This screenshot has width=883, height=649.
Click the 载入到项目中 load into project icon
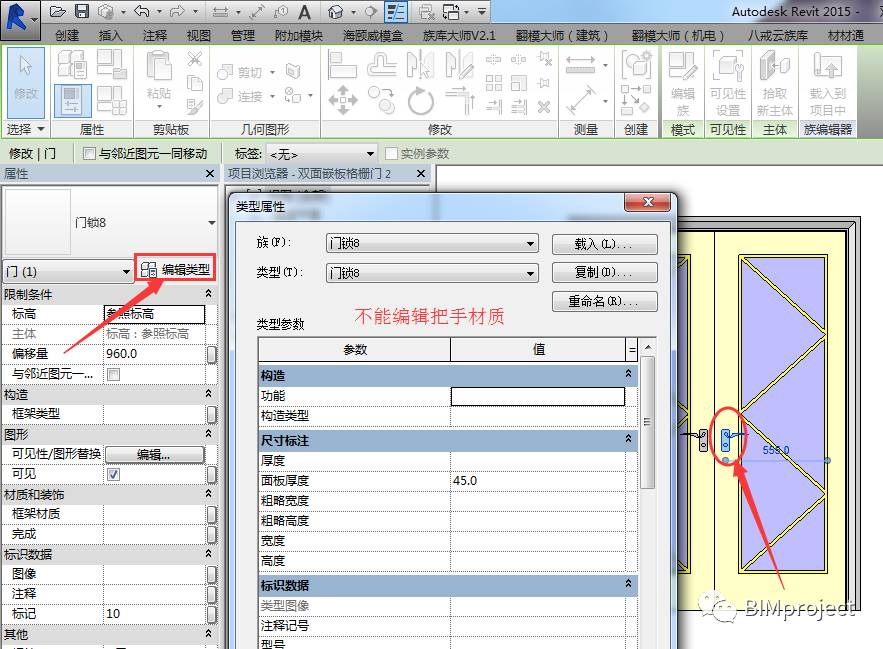[x=827, y=83]
